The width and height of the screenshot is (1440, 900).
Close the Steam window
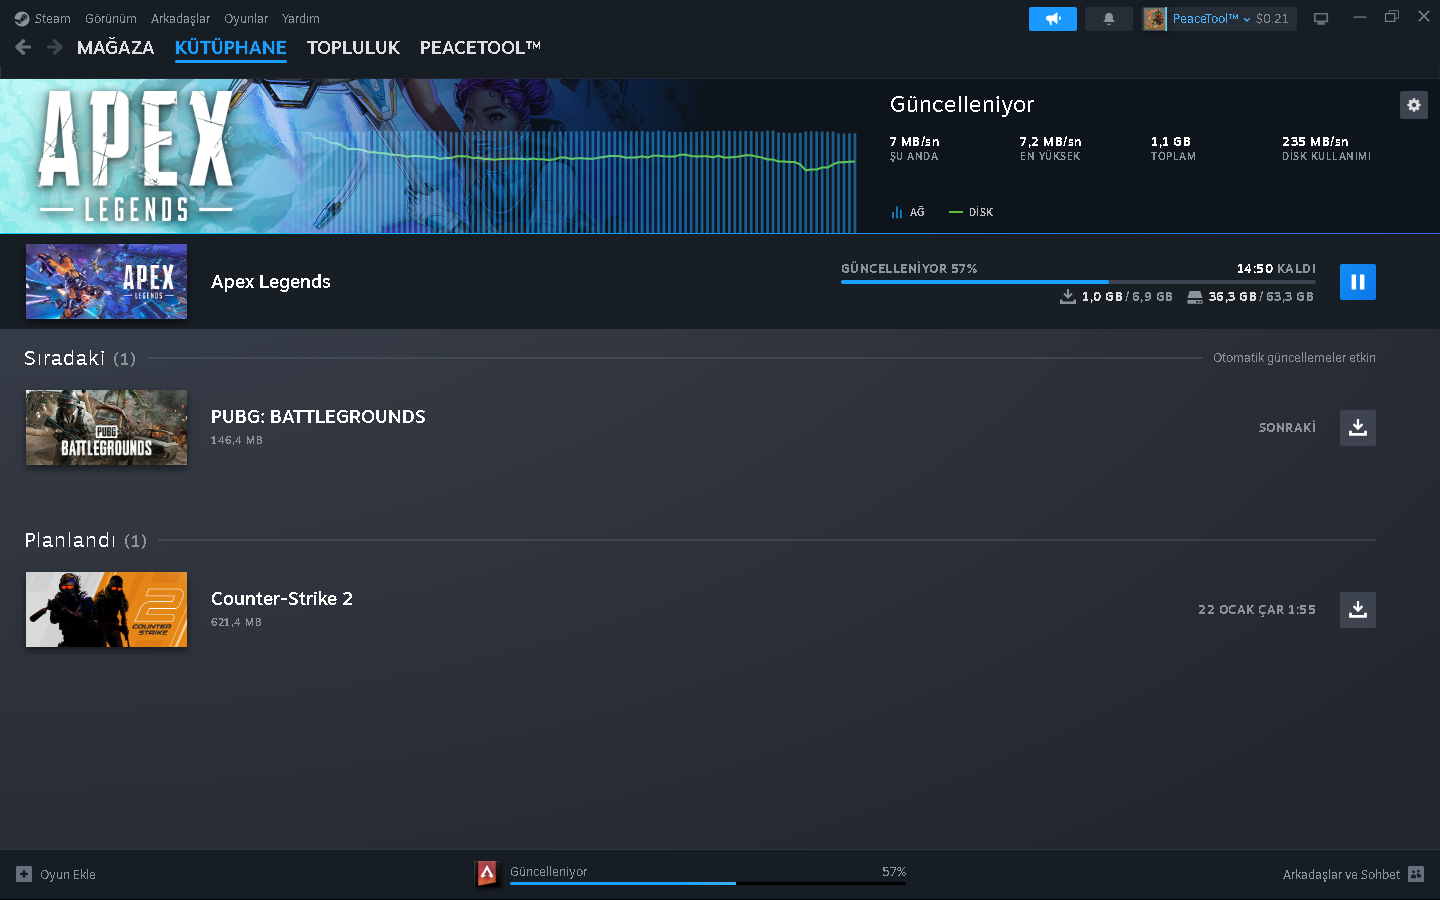pos(1424,17)
